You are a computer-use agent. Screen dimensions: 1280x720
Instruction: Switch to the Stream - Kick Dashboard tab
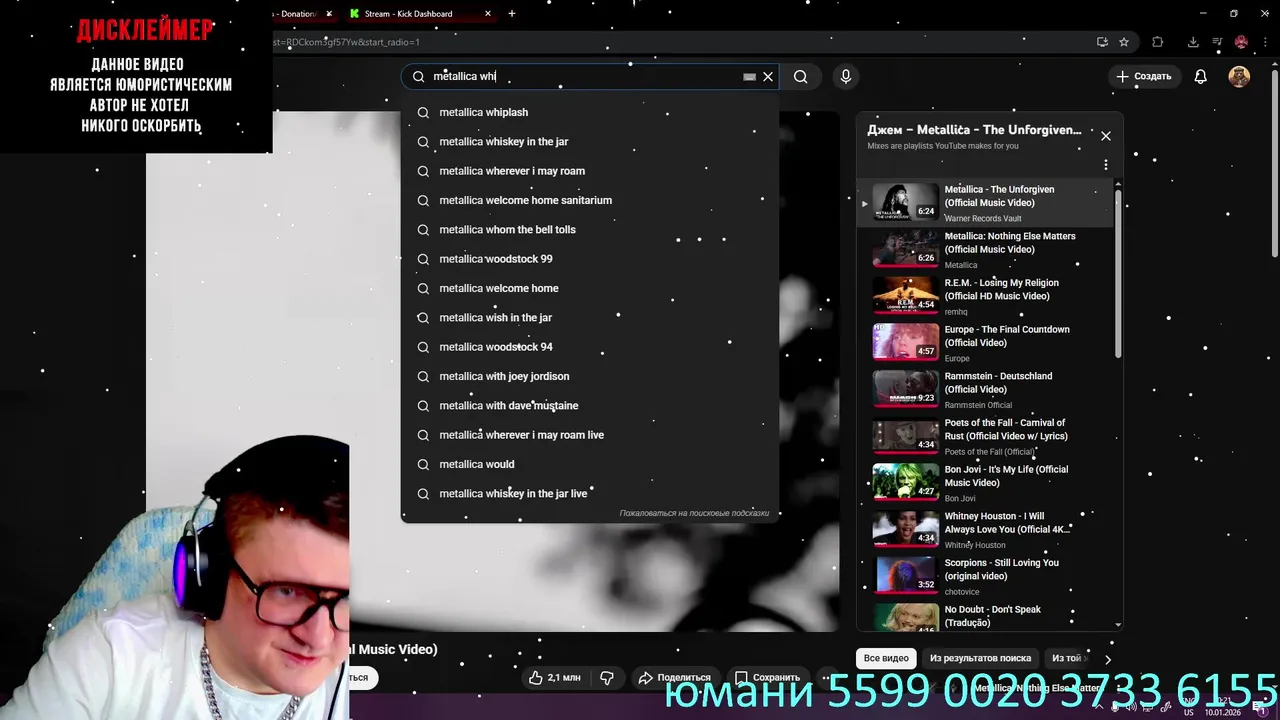(x=420, y=14)
